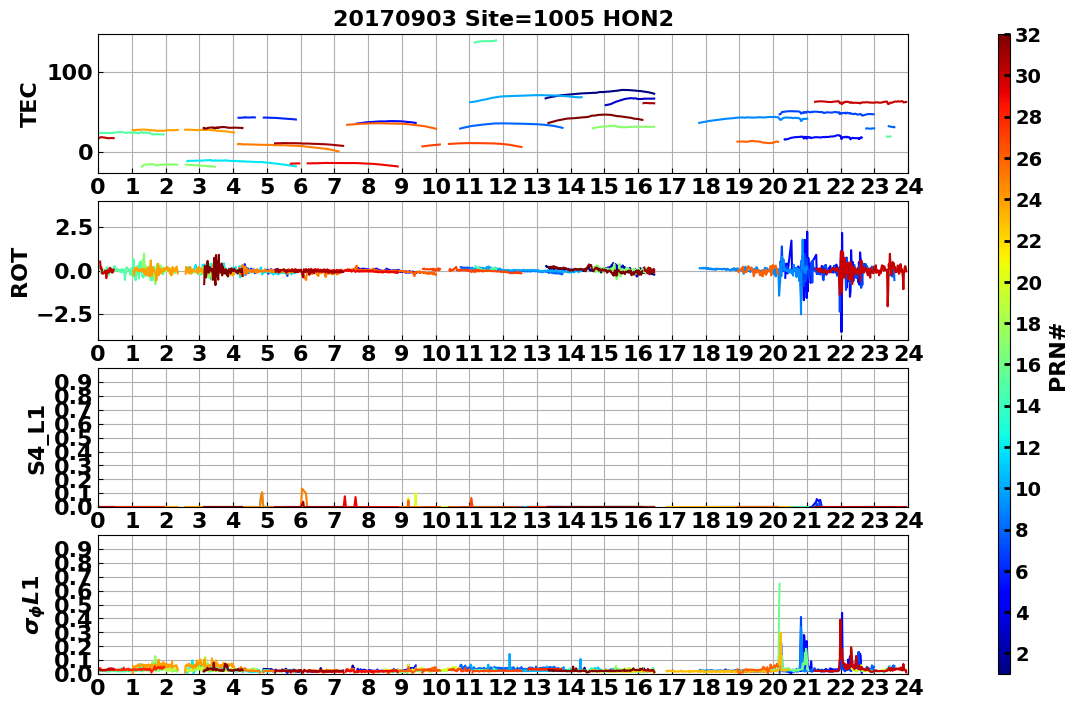Click the "−2.5" tick on the ROT axis
This screenshot has width=1077, height=709.
click(x=64, y=315)
